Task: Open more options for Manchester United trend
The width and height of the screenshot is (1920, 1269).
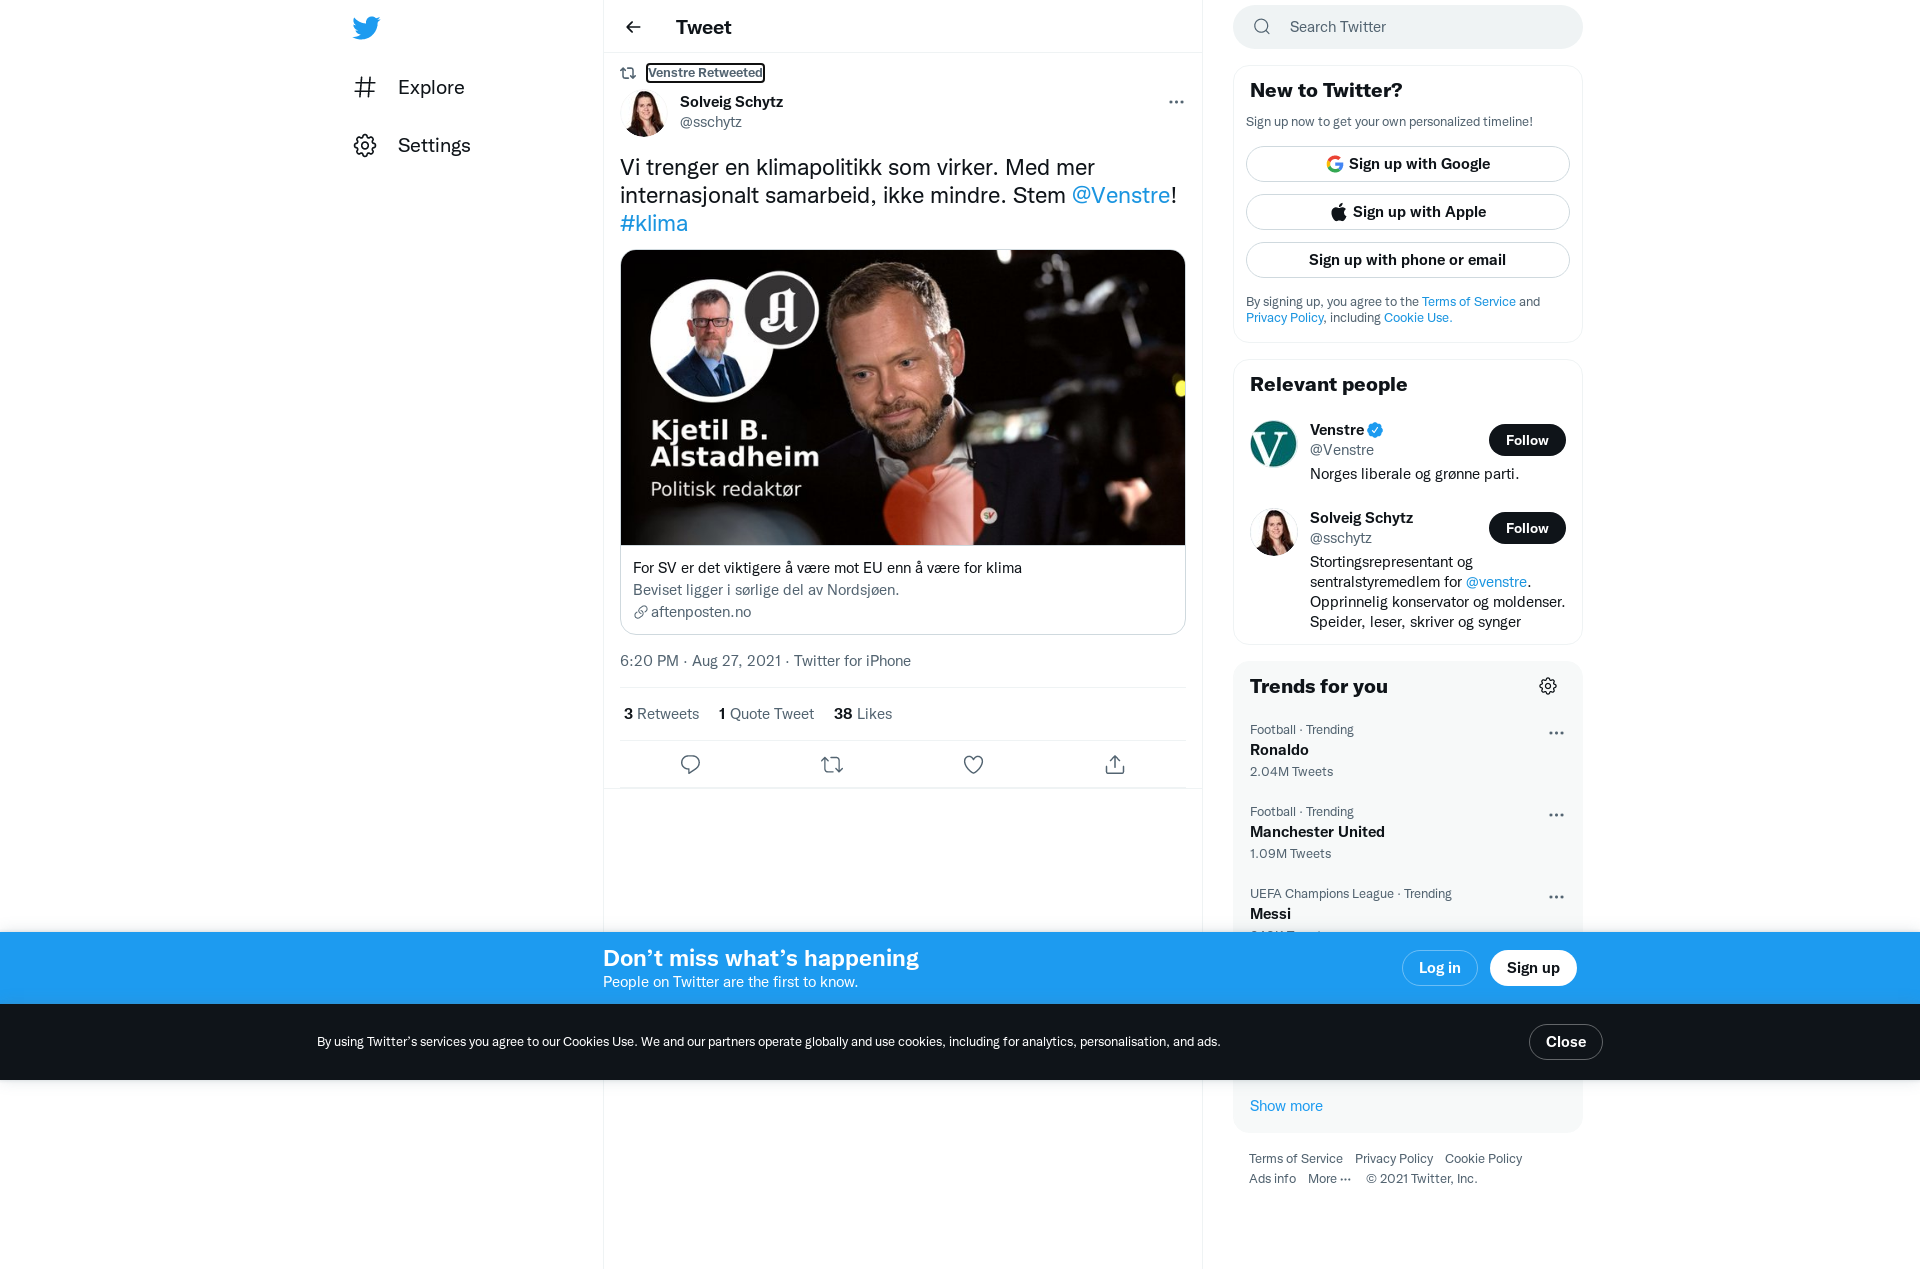Action: [x=1556, y=815]
